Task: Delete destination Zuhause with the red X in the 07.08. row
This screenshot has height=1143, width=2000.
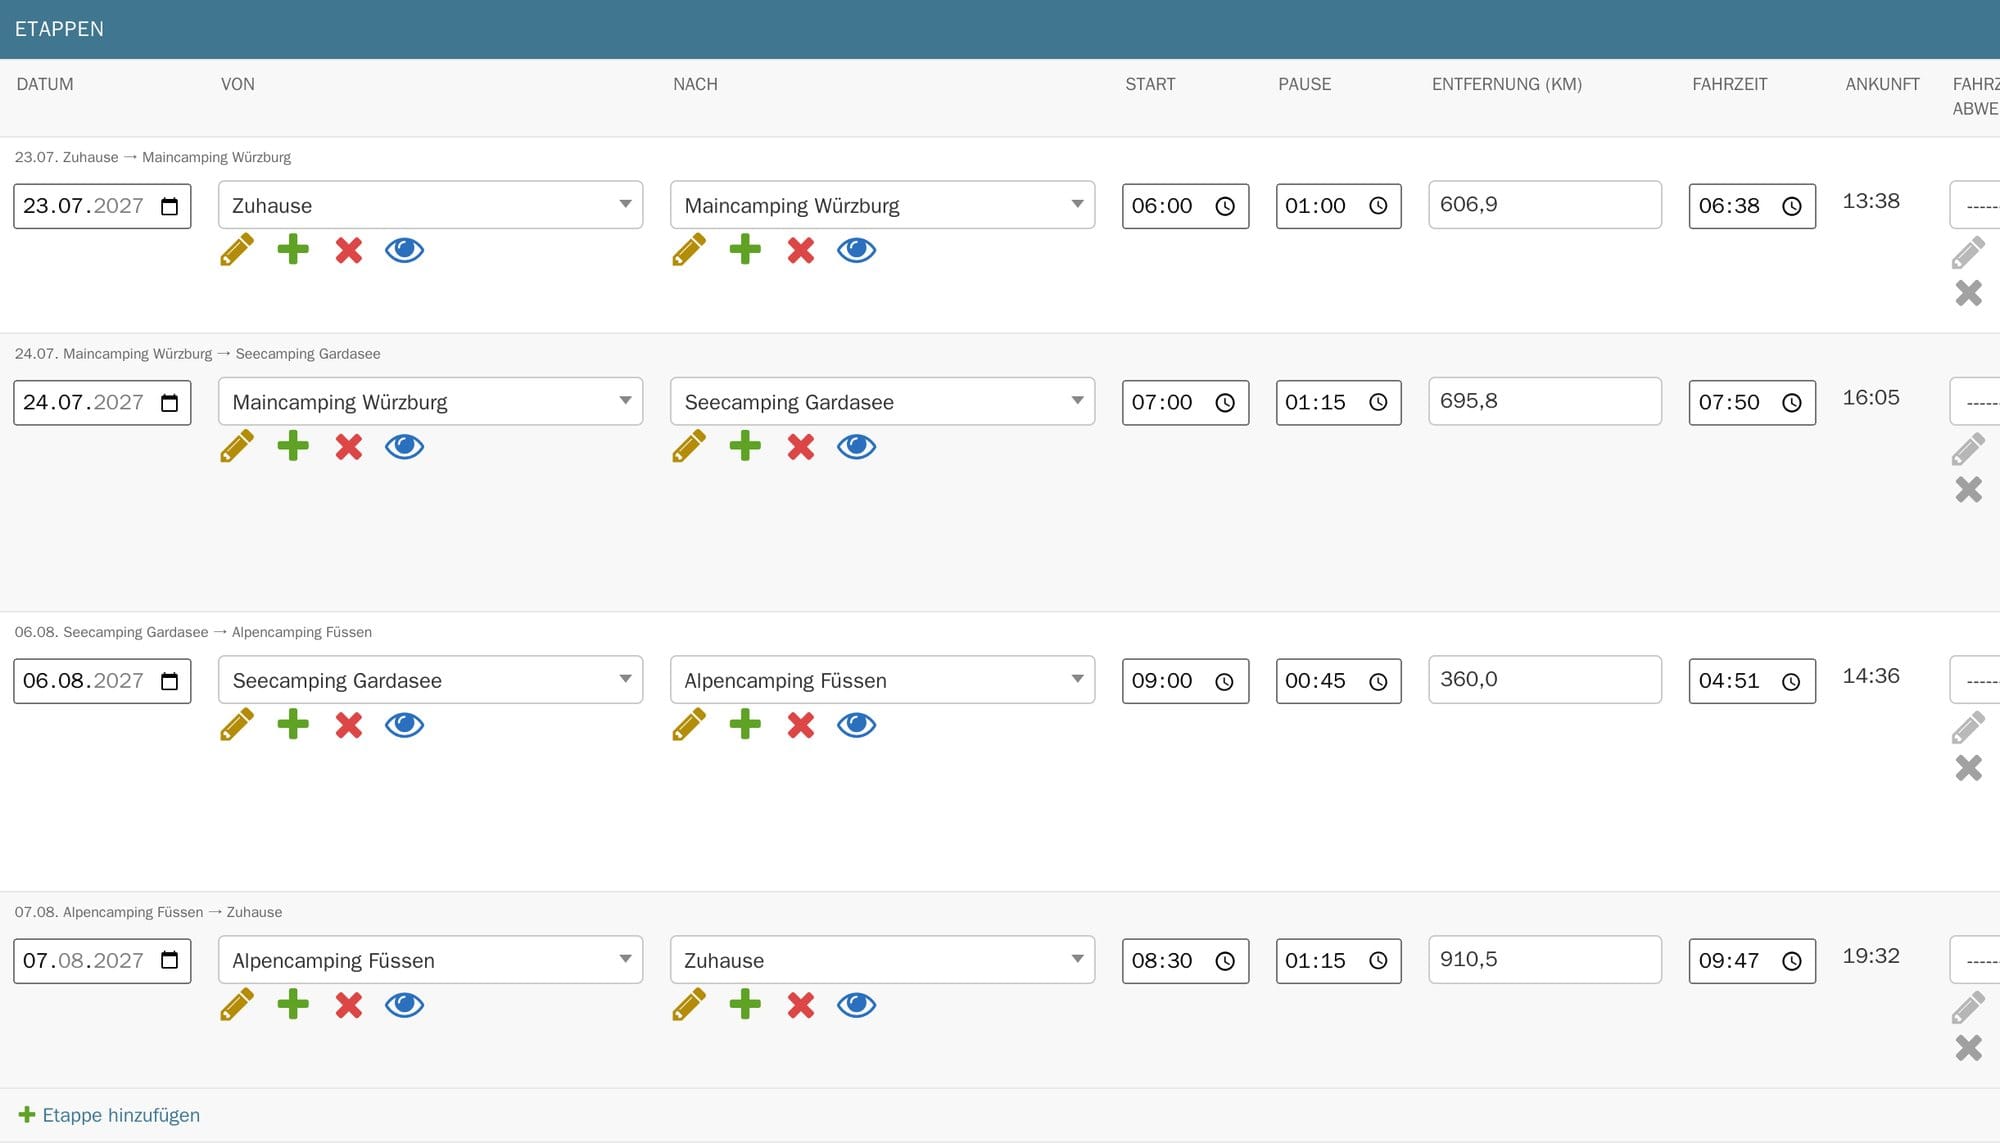Action: 801,1005
